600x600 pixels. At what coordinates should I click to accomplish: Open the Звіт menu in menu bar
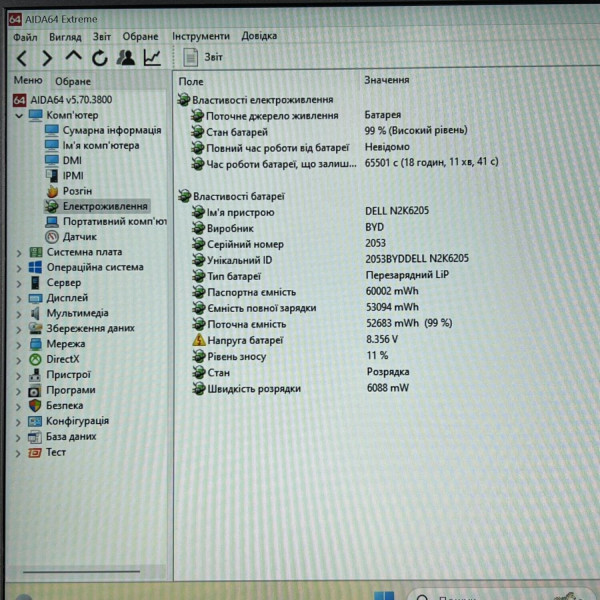tap(102, 37)
